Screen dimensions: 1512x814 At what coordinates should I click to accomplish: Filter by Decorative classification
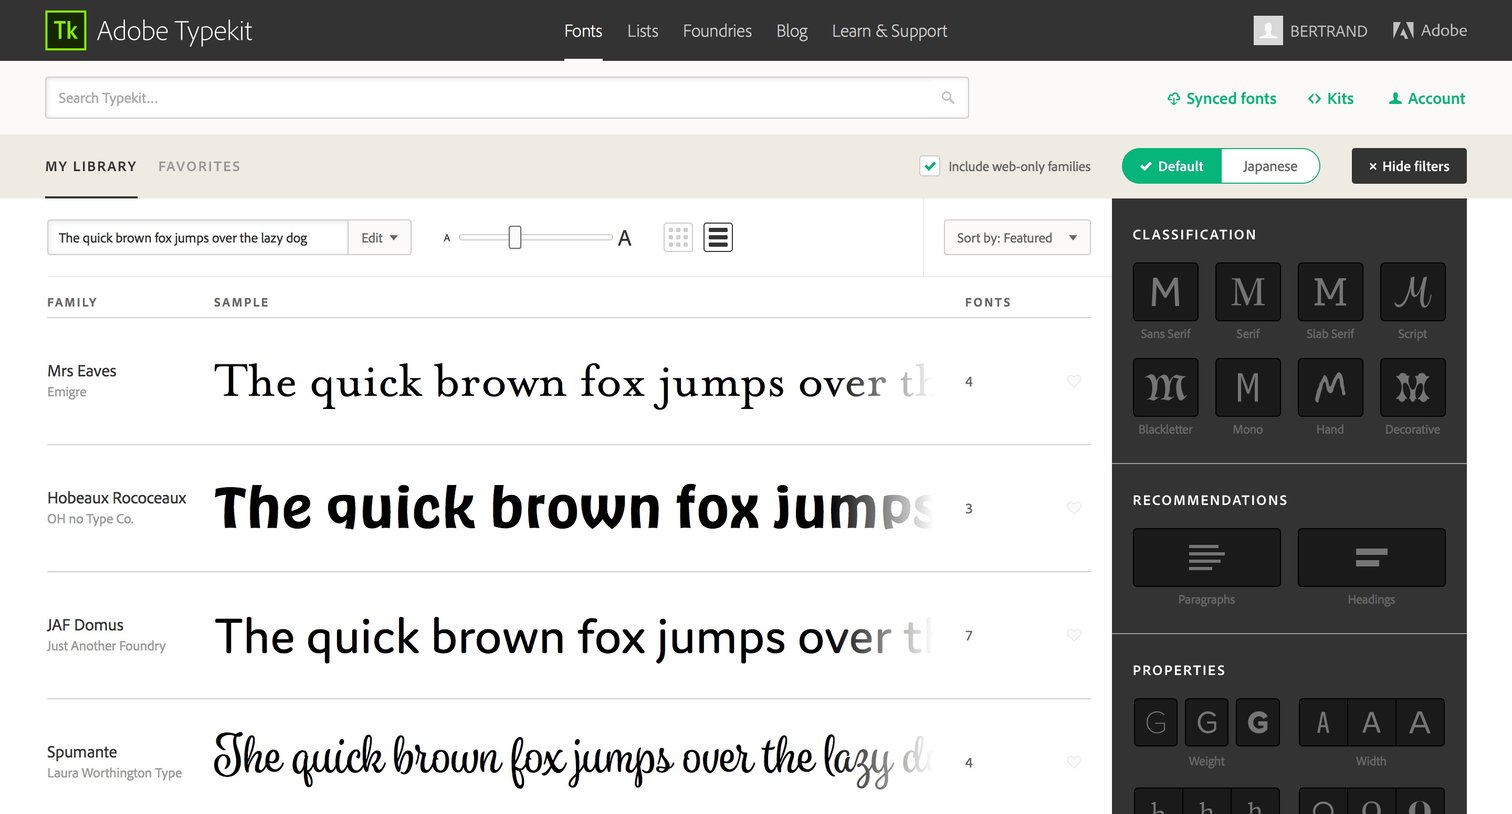[1412, 387]
